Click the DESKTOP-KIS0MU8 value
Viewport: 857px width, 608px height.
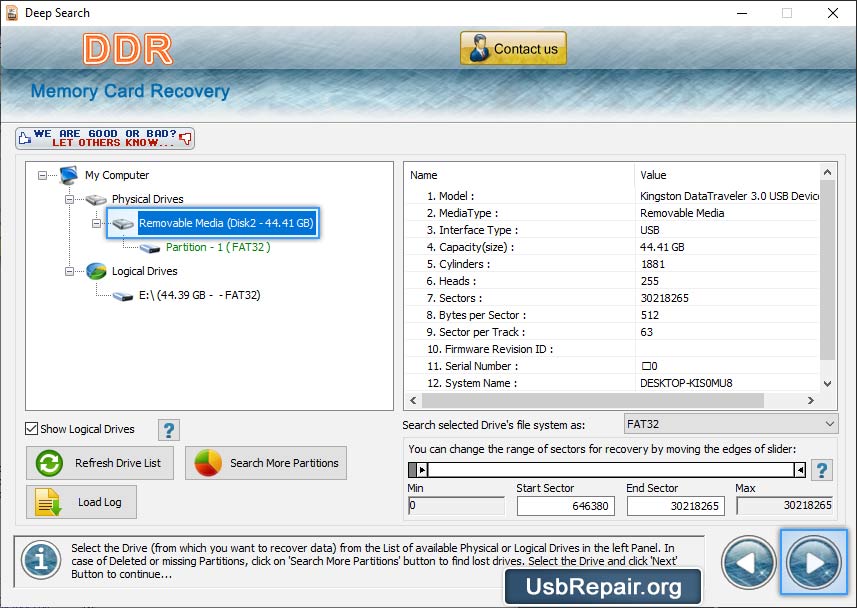(686, 383)
